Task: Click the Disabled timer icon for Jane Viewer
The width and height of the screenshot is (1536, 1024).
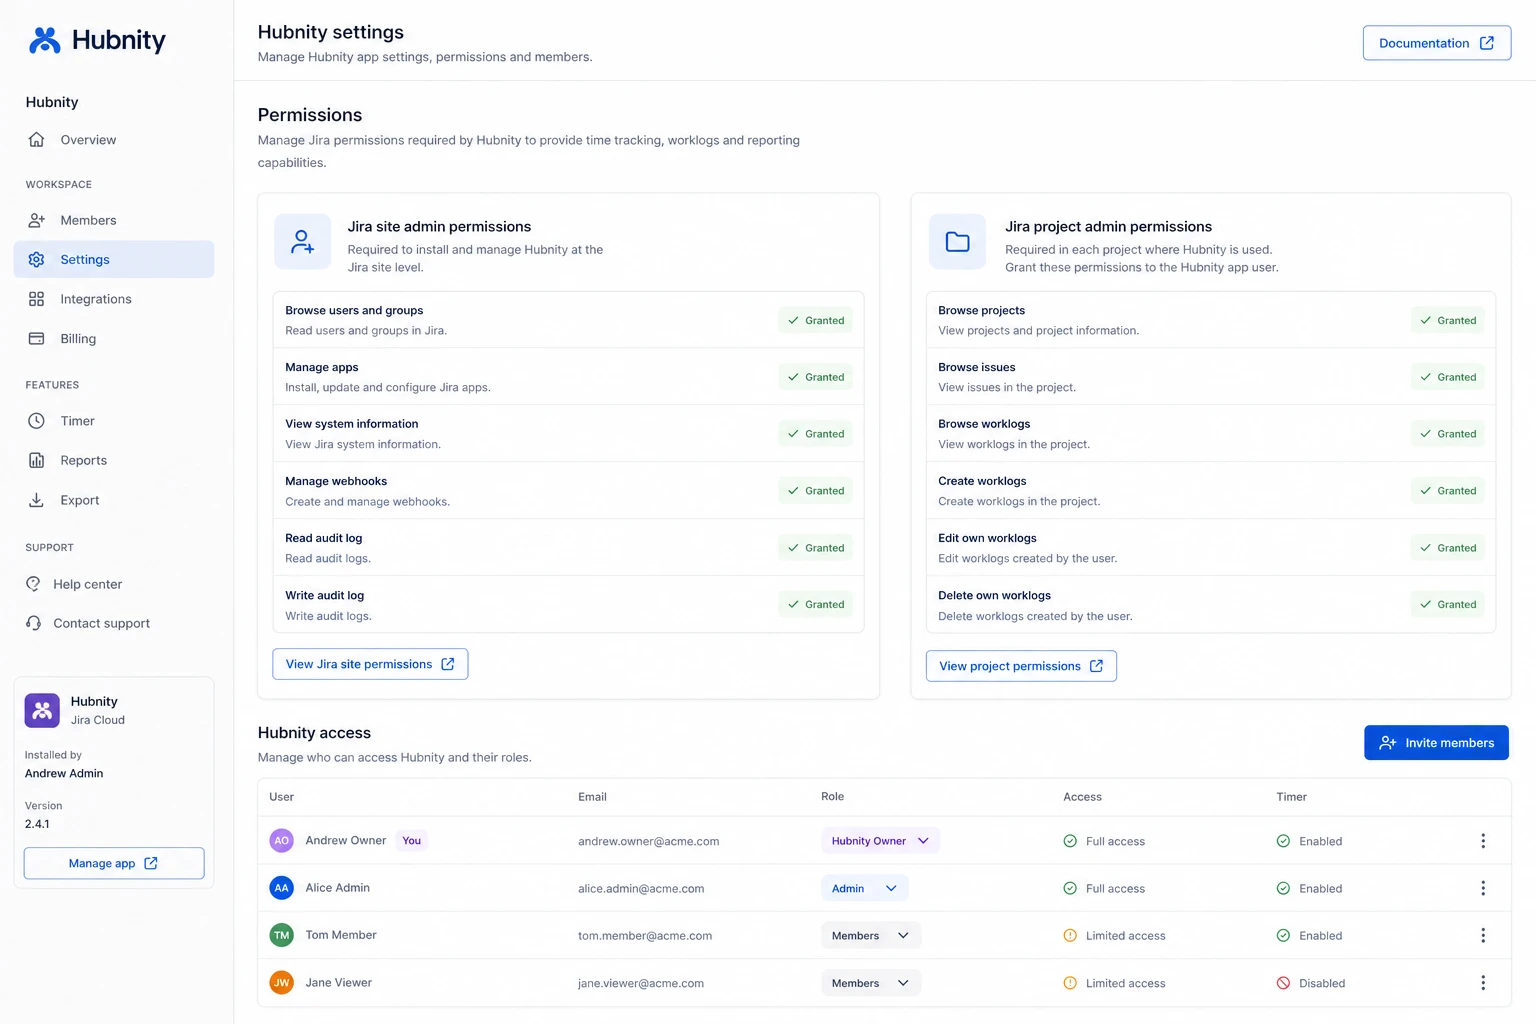Action: 1283,983
